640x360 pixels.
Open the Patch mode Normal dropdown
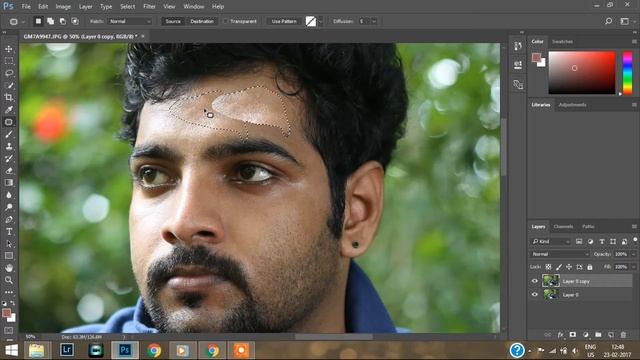pos(129,21)
